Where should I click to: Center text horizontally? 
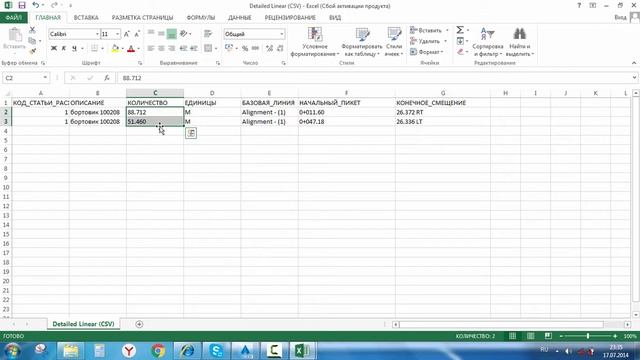(x=161, y=48)
